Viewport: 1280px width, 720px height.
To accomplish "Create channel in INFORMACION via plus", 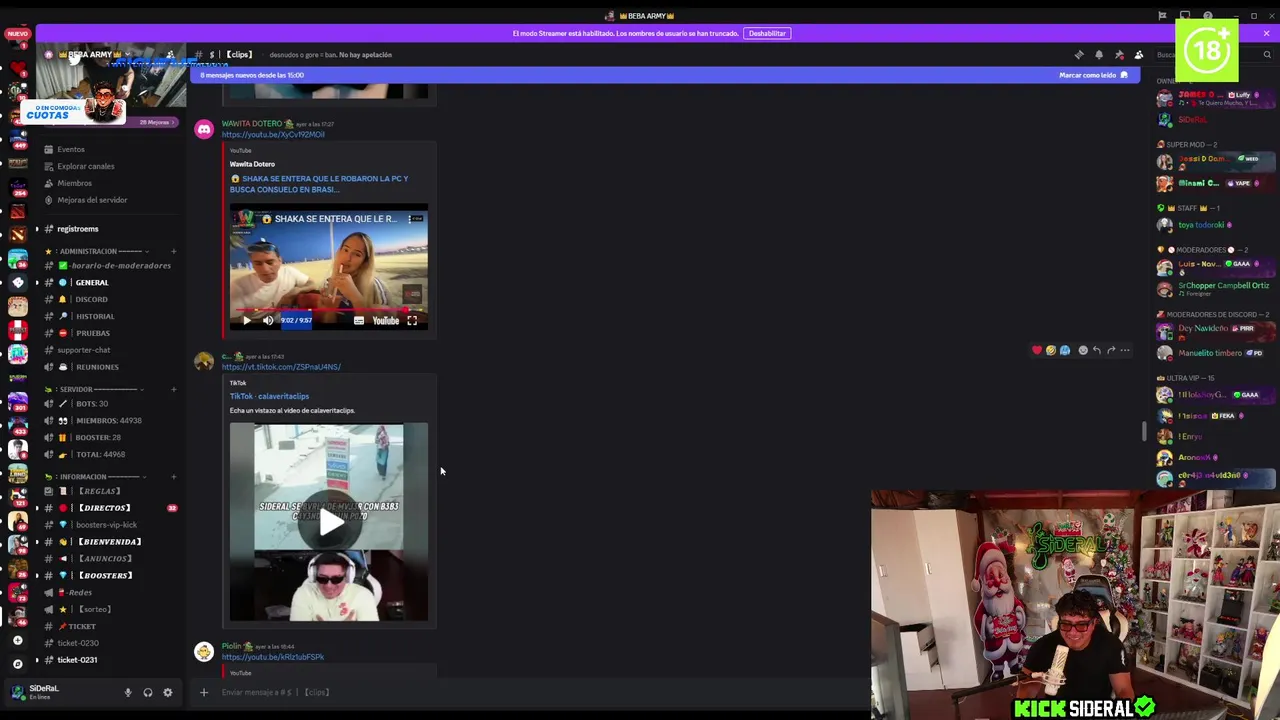I will (173, 477).
